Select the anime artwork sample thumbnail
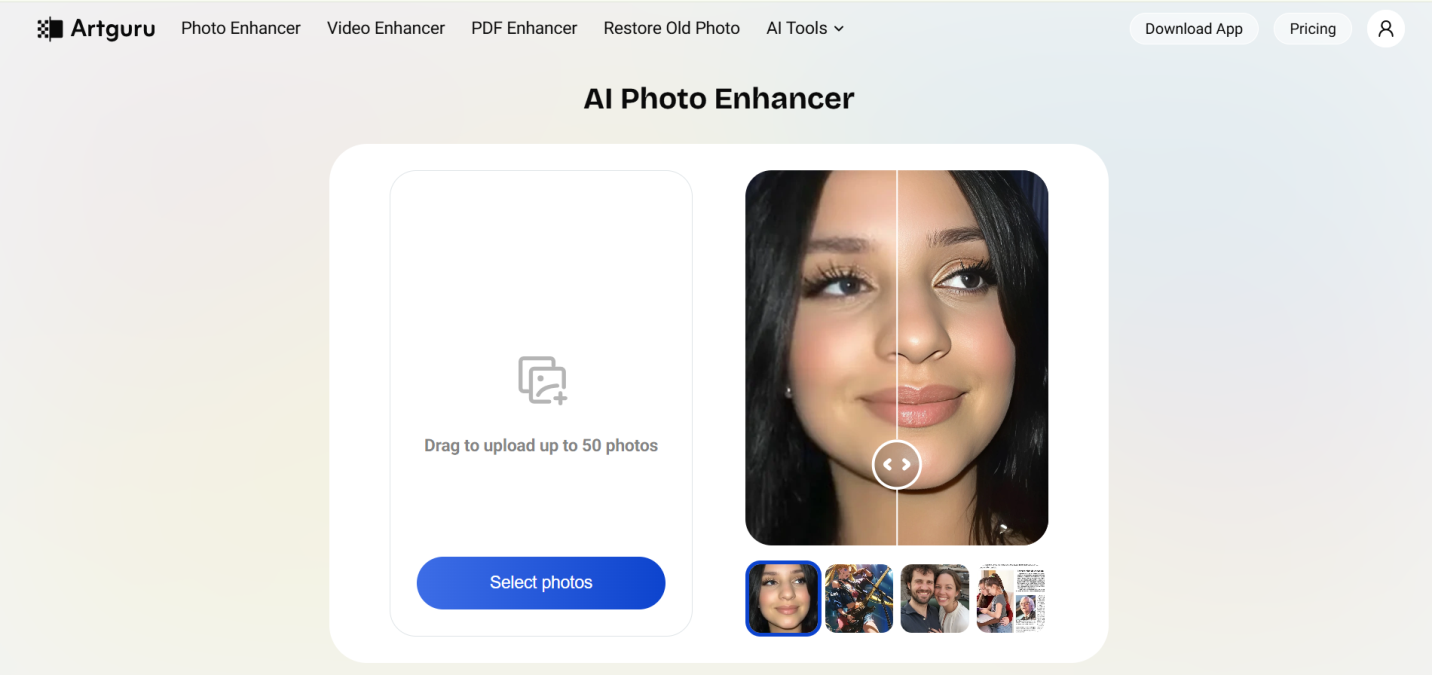The height and width of the screenshot is (675, 1432). [x=859, y=598]
